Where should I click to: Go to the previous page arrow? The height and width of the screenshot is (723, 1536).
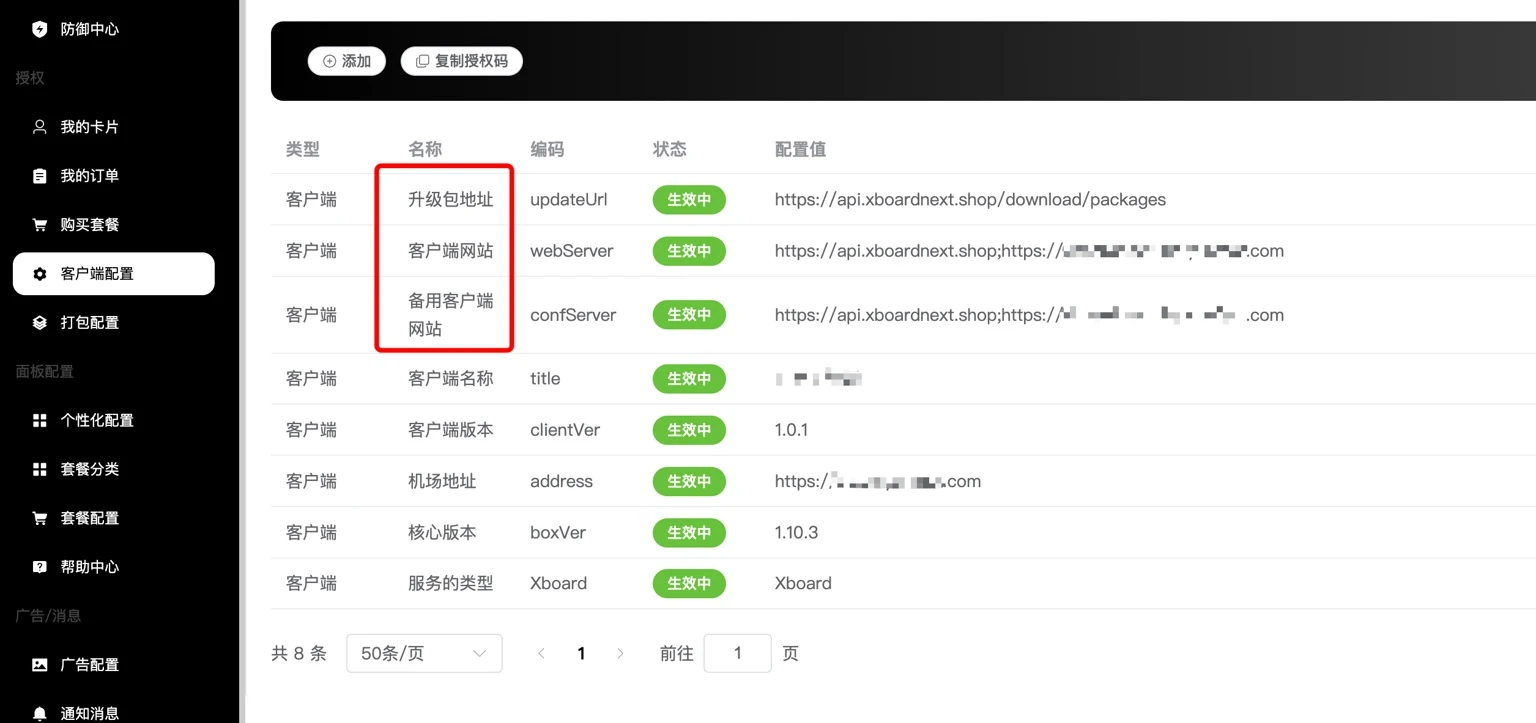(x=541, y=653)
